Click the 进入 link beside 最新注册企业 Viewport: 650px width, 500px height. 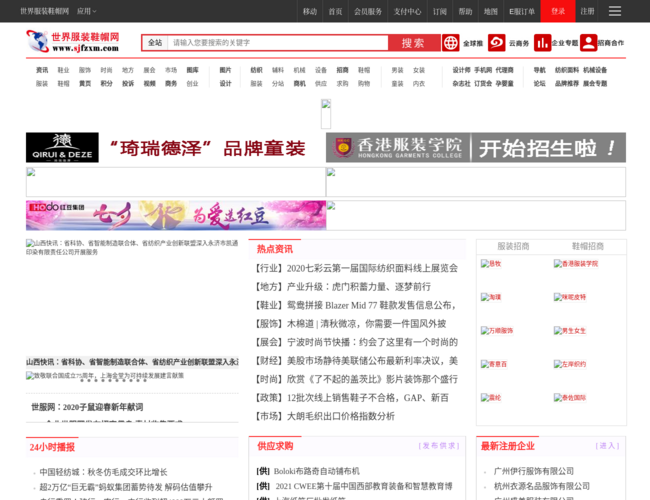(x=607, y=446)
